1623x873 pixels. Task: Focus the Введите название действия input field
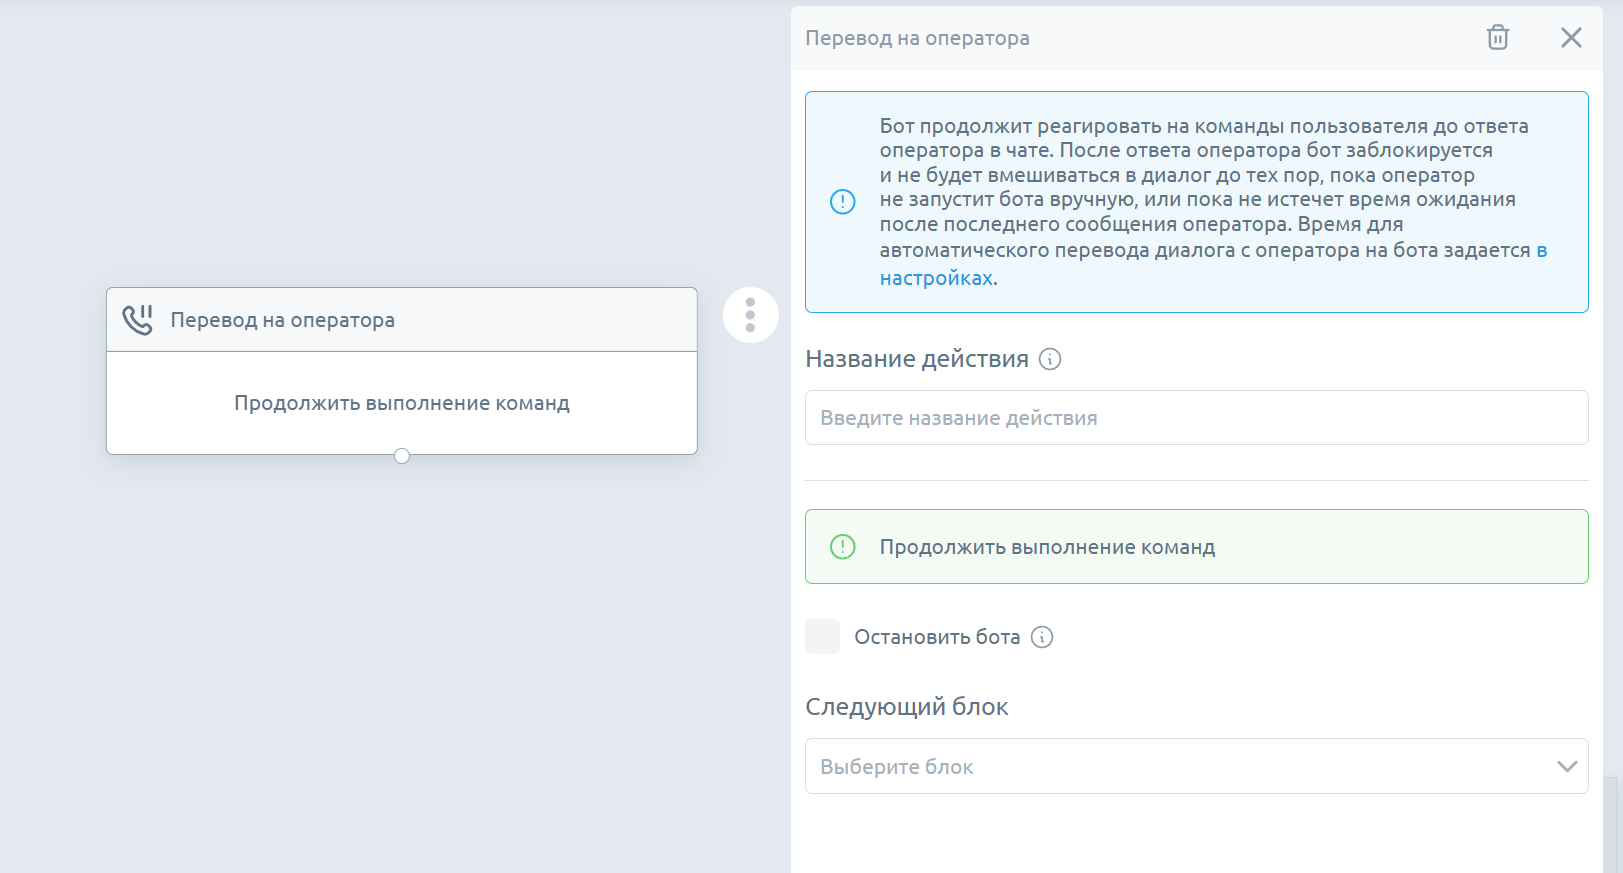[x=1196, y=418]
